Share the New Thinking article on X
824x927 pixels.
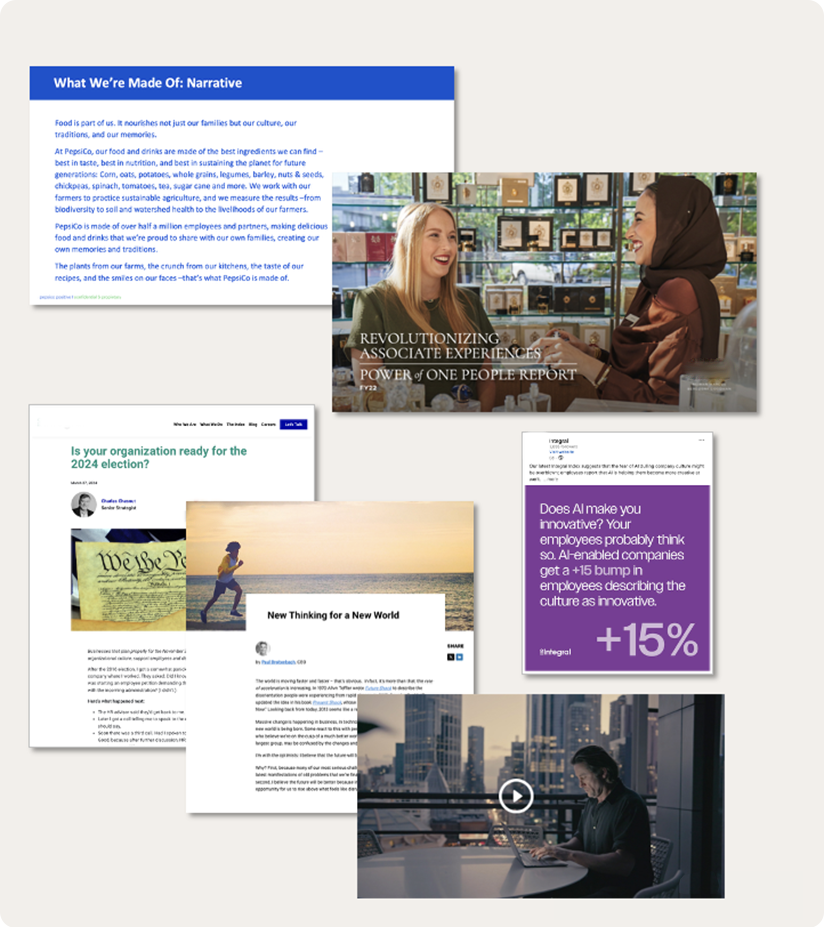(x=450, y=657)
